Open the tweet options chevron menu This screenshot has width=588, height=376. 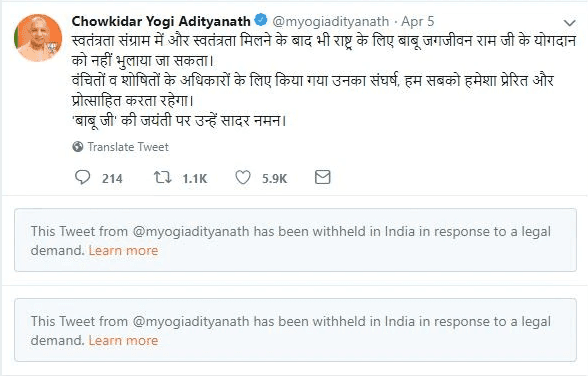[569, 23]
